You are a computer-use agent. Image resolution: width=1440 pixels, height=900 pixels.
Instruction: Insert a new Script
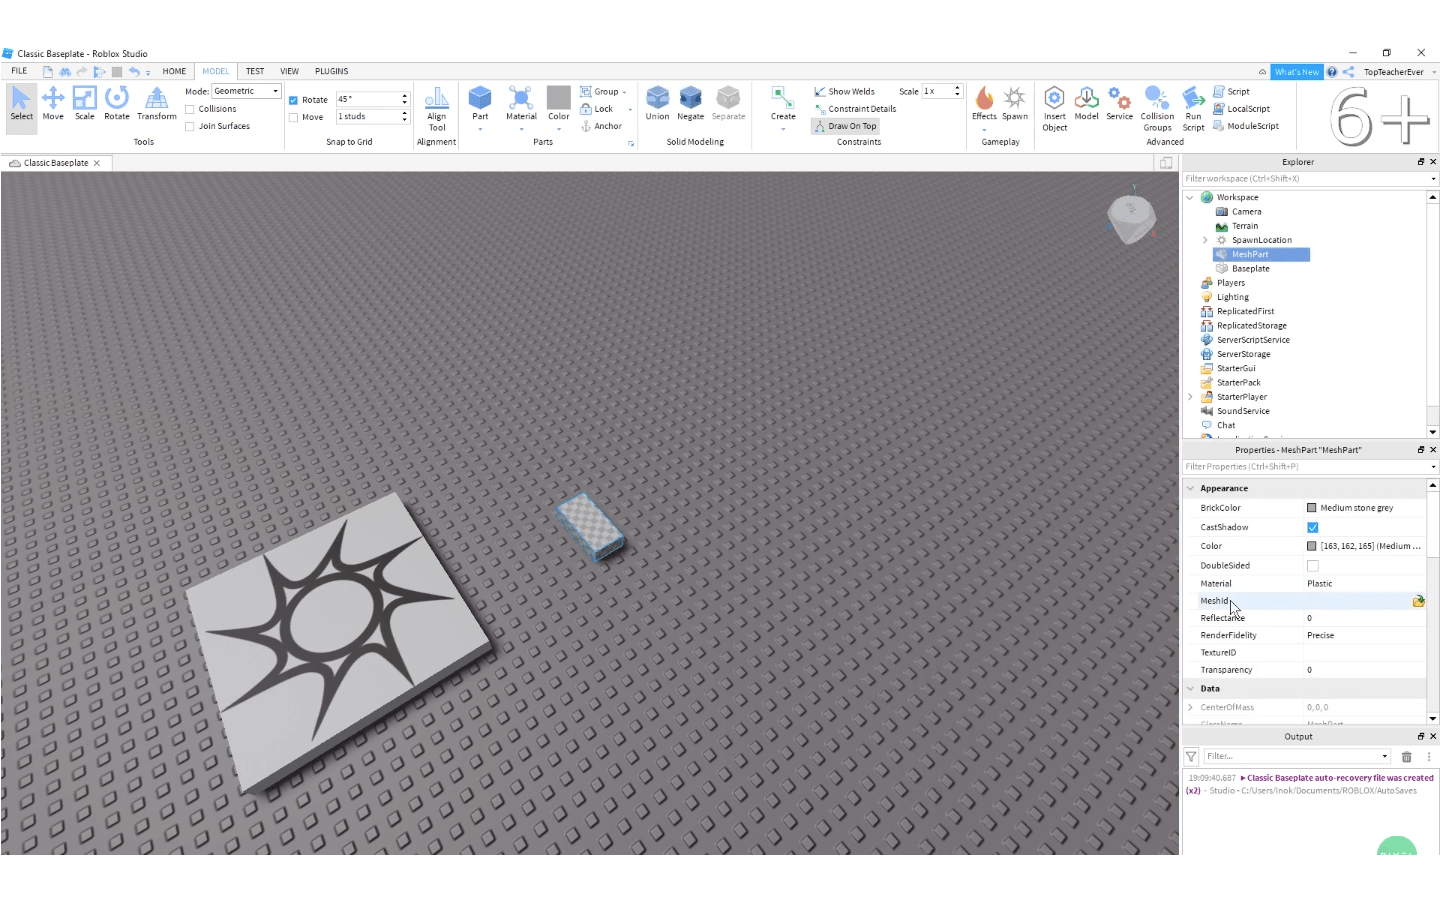[x=1231, y=91]
